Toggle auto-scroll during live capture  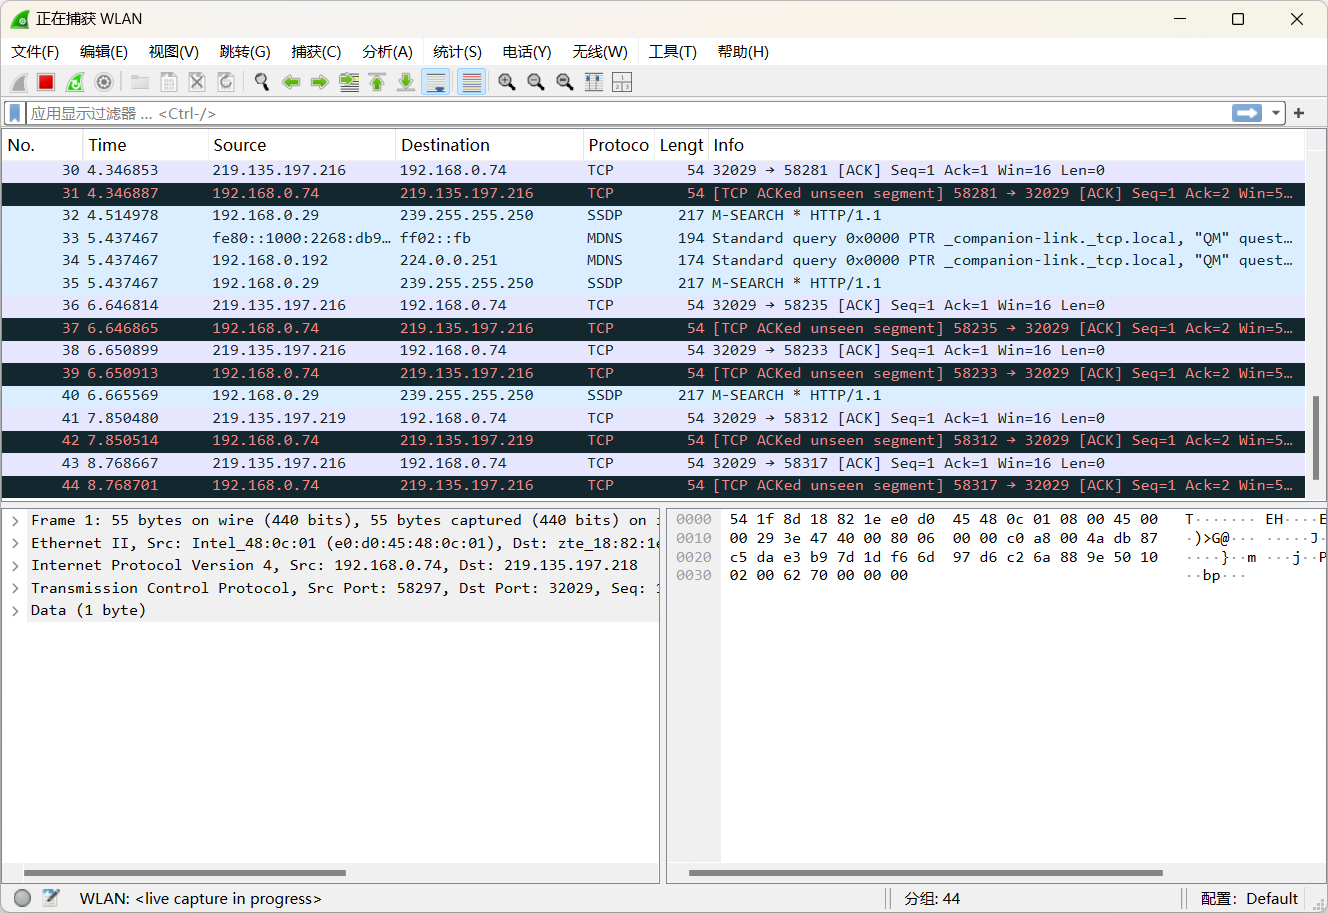[x=436, y=82]
